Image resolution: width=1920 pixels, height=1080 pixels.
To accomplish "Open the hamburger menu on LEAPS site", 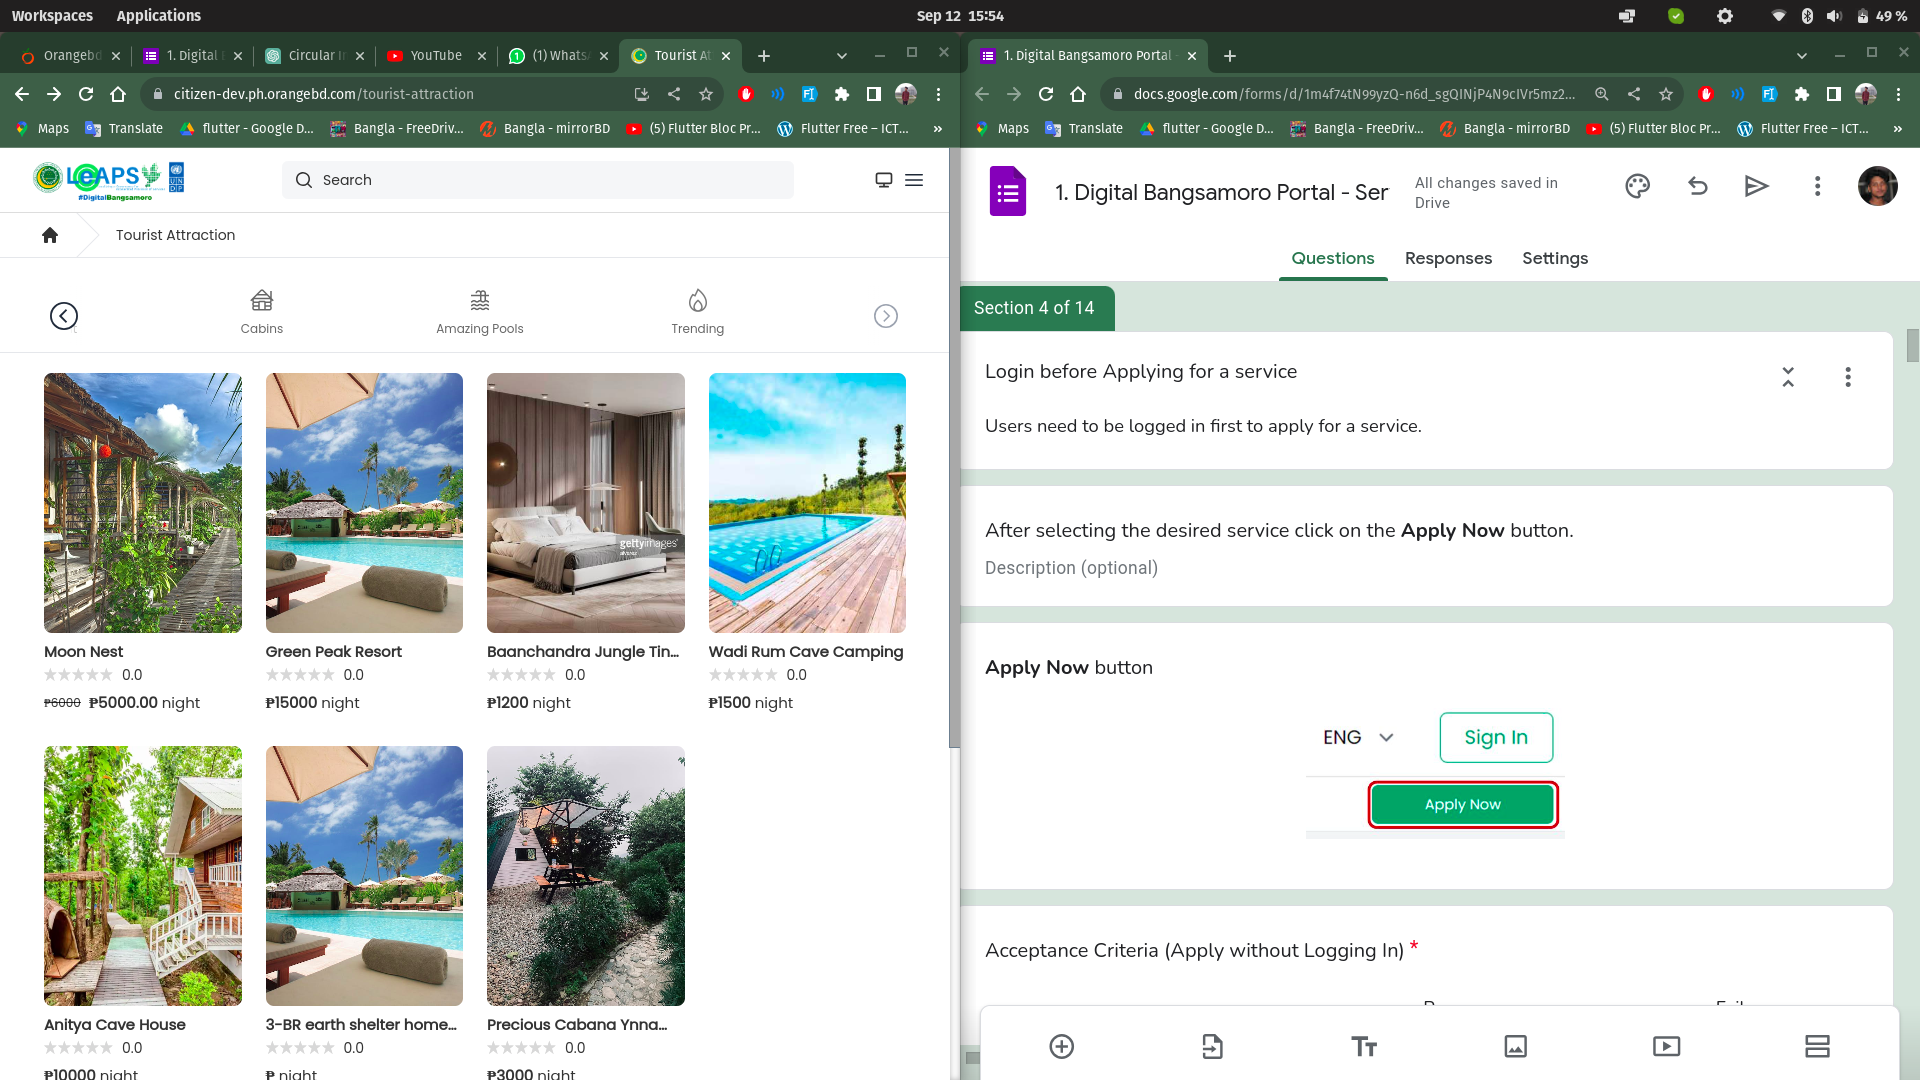I will click(914, 180).
